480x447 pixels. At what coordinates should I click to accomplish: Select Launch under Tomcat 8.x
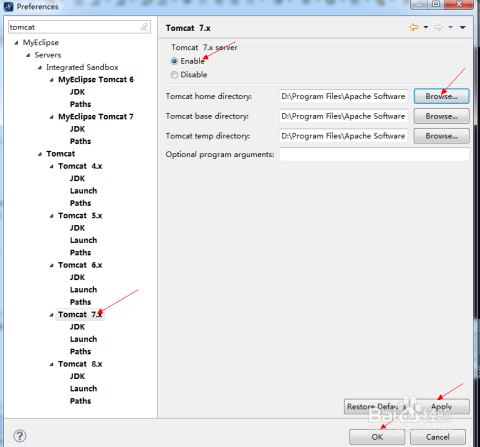coord(83,388)
